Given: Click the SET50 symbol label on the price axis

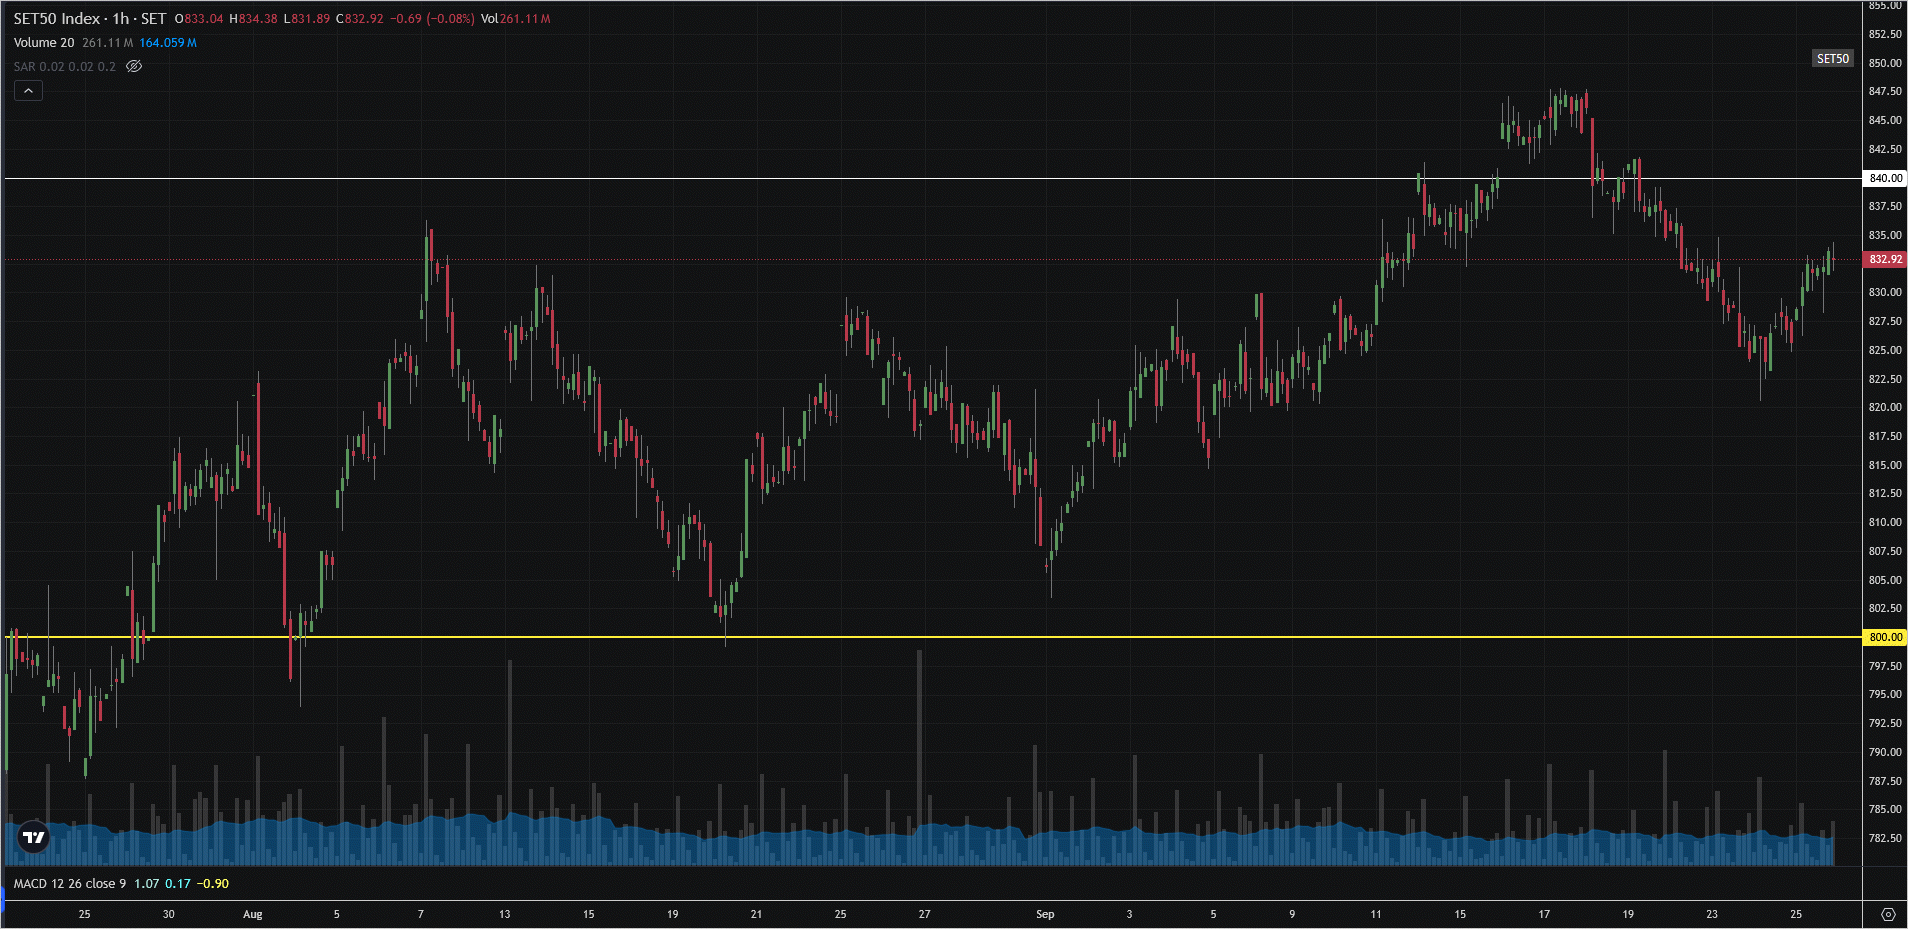Looking at the screenshot, I should click(x=1832, y=59).
